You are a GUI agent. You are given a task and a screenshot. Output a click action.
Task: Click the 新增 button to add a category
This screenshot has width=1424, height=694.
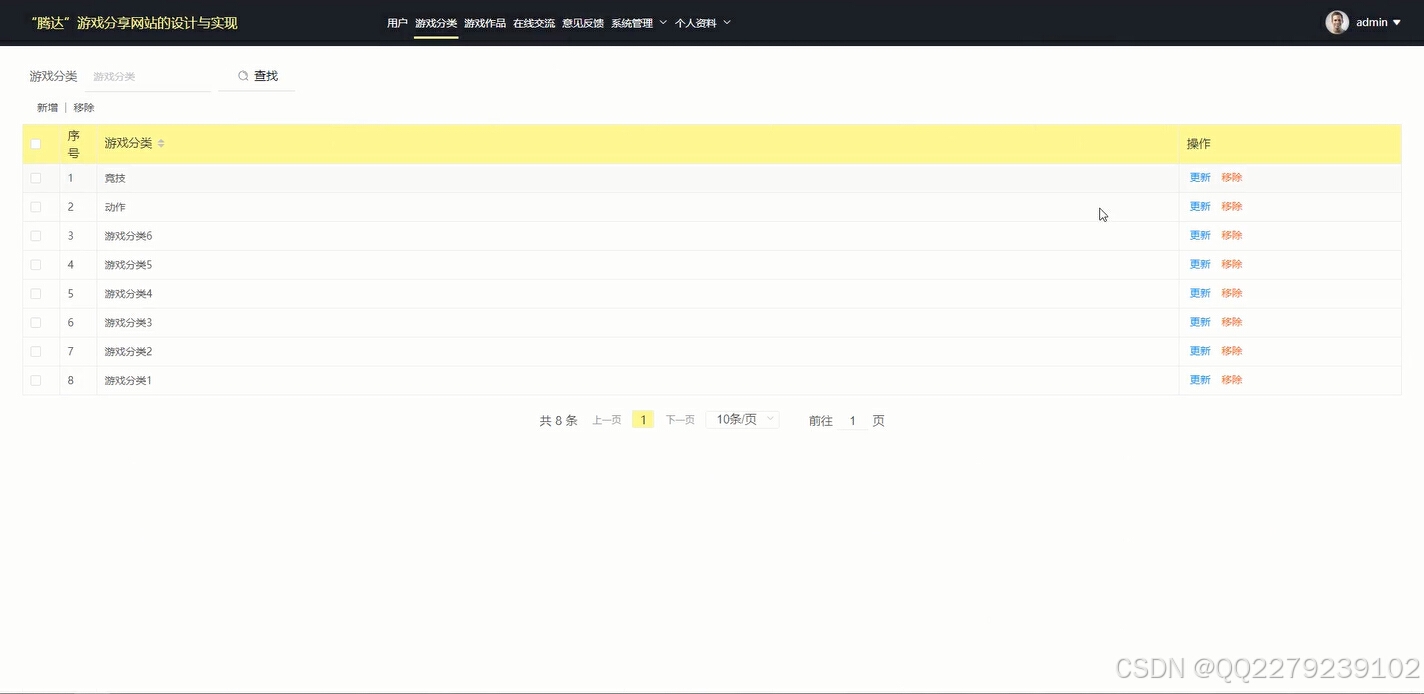point(46,107)
